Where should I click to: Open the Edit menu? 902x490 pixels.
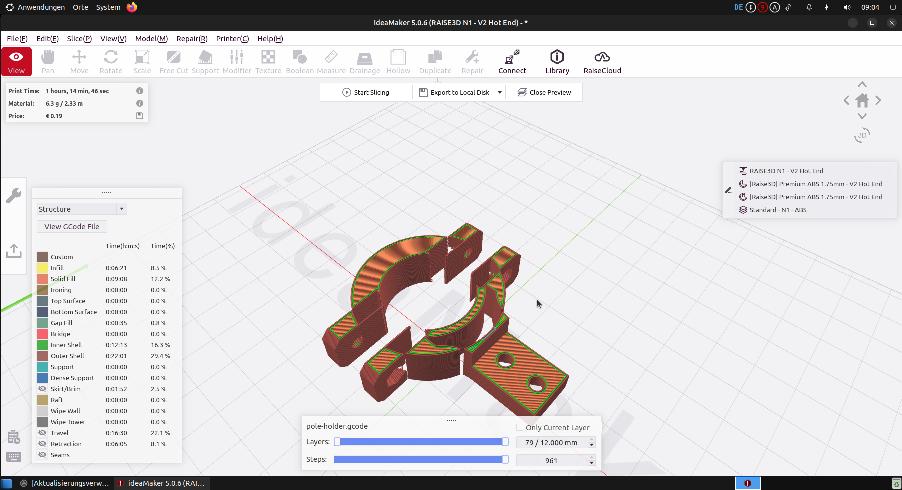click(47, 39)
